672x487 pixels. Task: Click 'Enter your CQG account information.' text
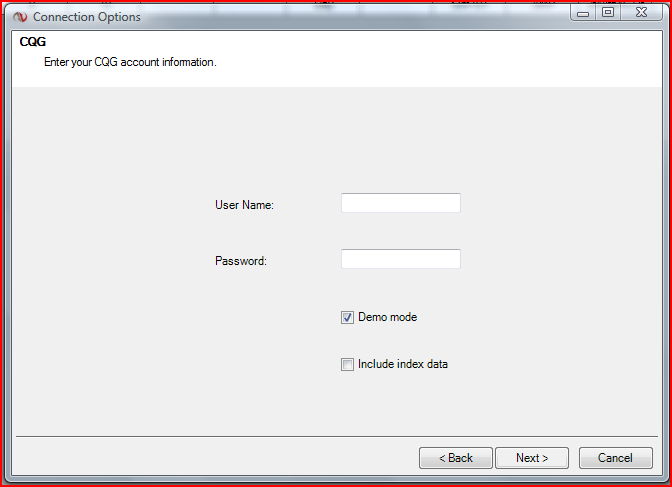click(130, 62)
